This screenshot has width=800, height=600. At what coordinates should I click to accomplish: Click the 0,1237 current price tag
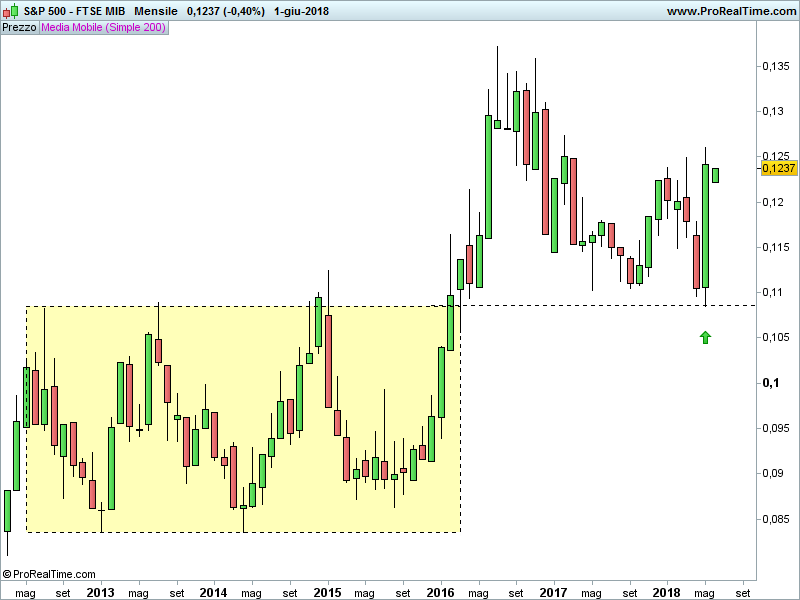click(x=779, y=168)
